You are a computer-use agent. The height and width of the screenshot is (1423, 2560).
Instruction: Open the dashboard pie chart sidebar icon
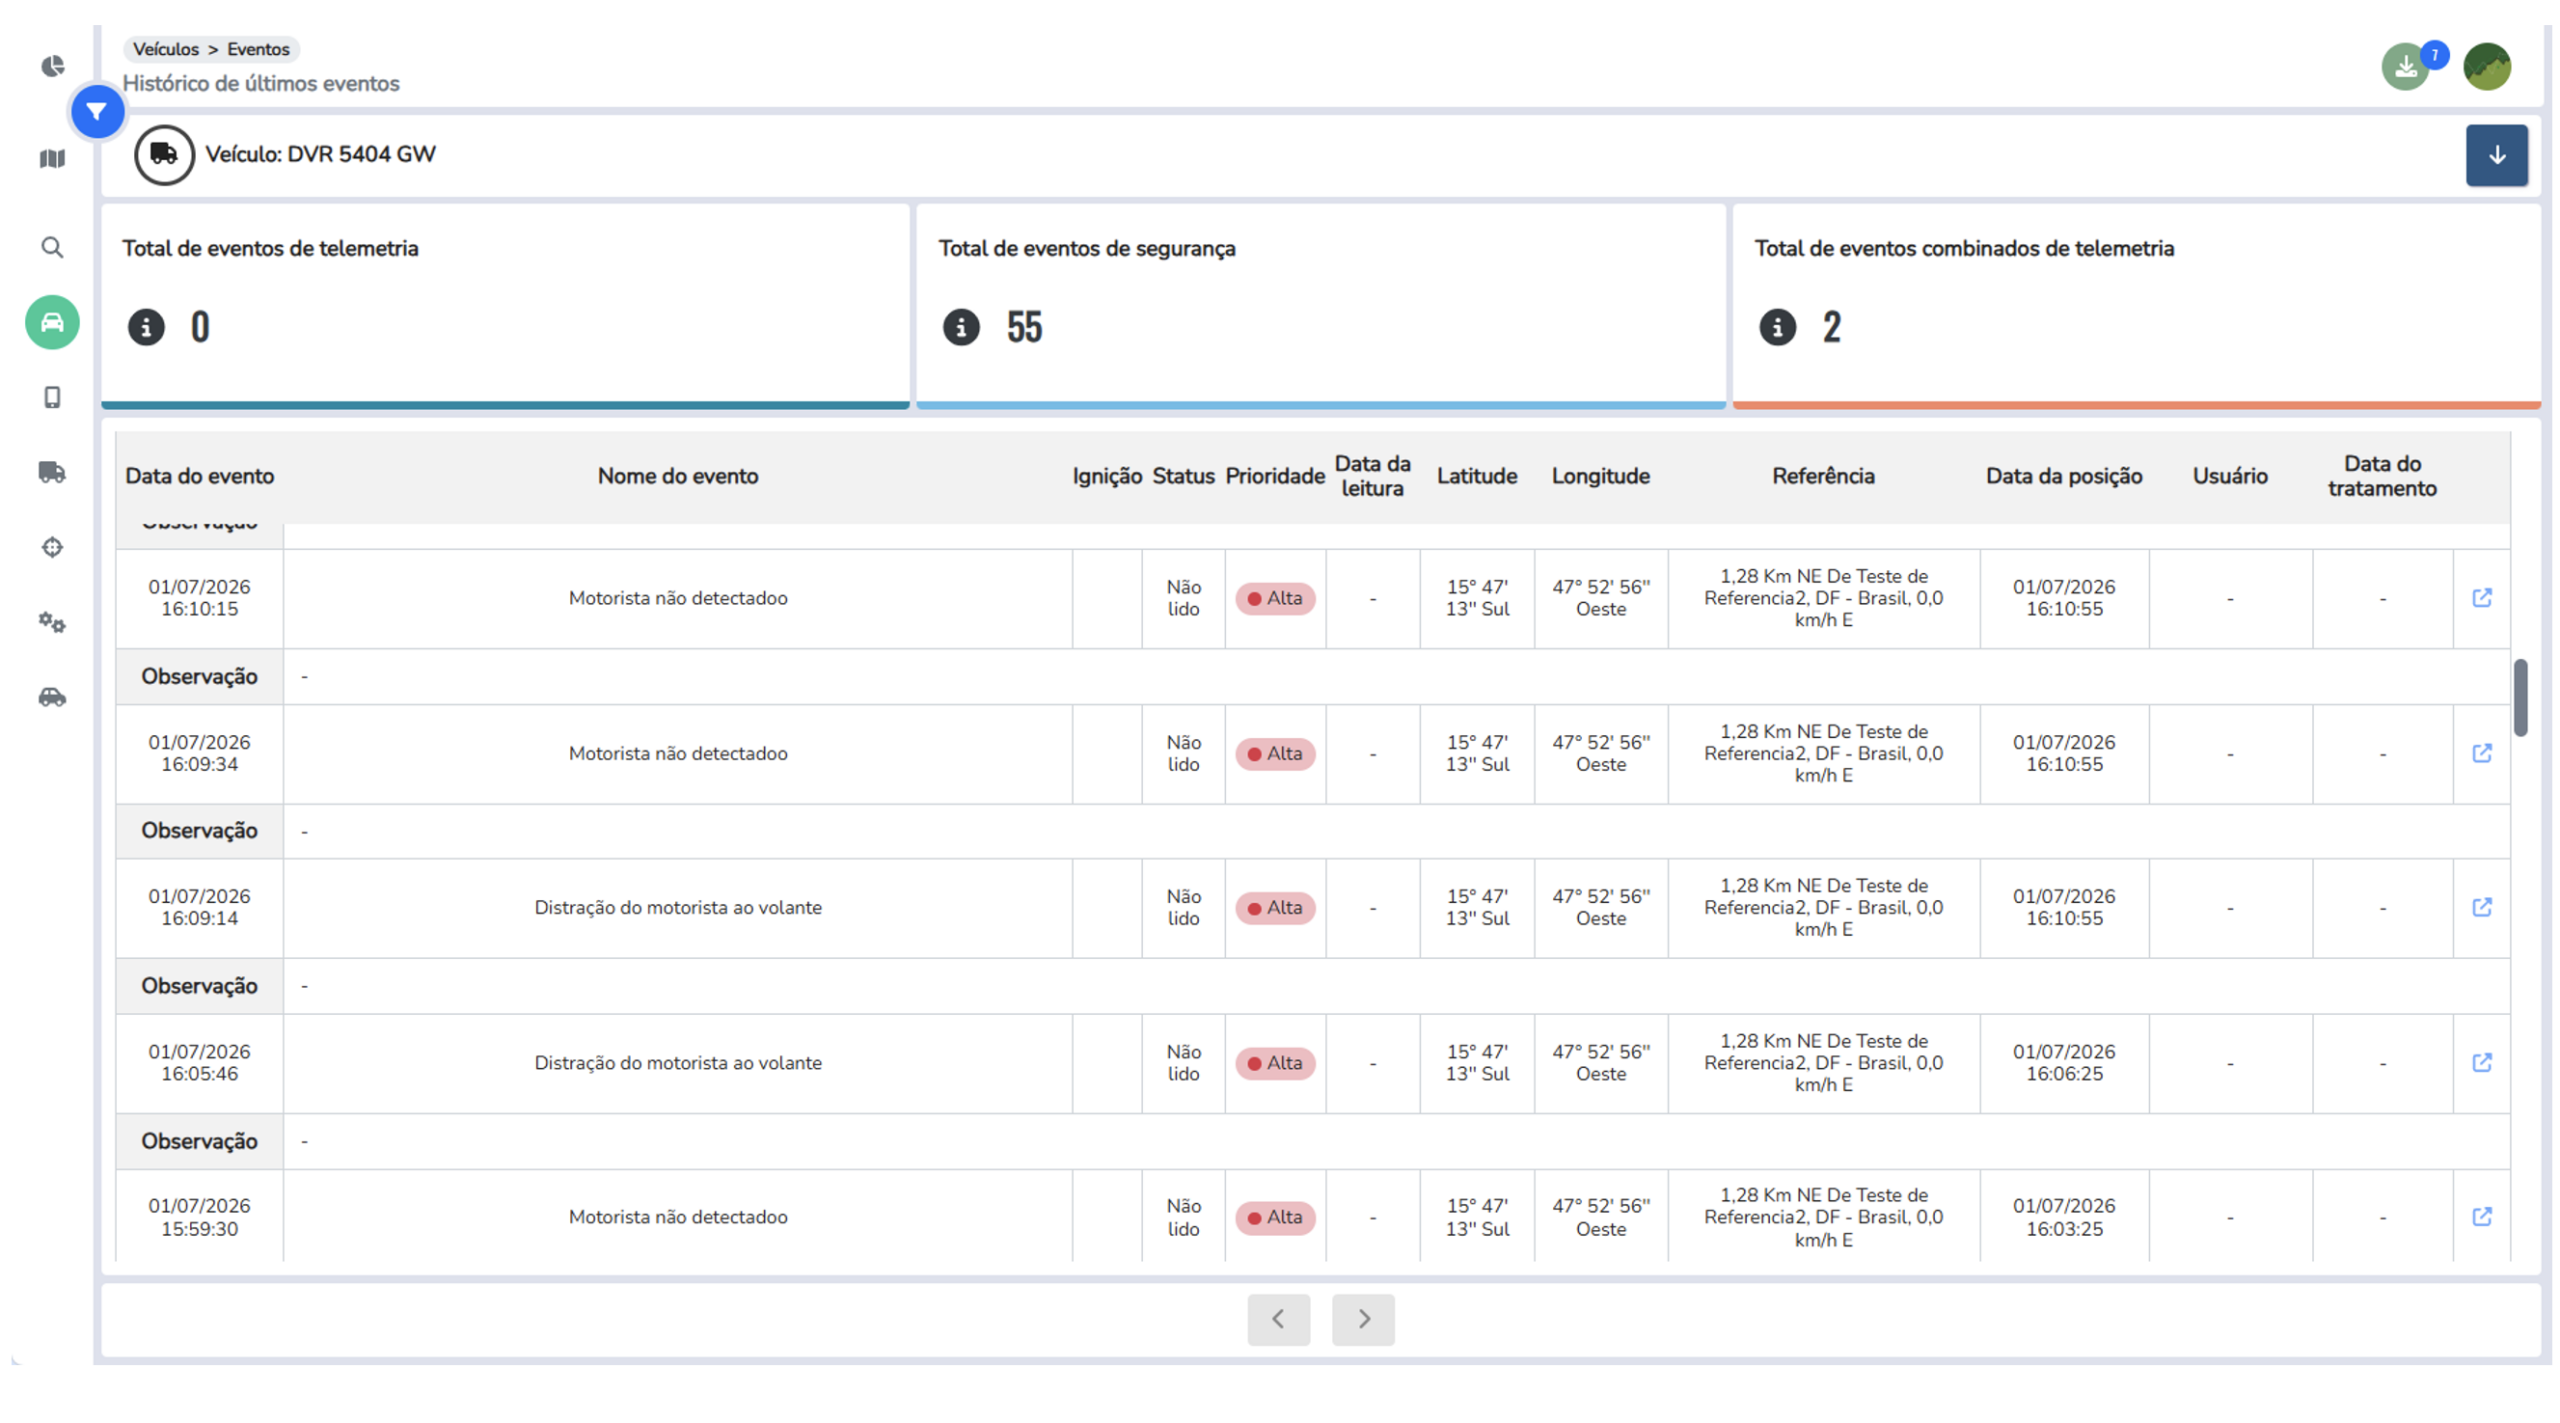tap(52, 66)
